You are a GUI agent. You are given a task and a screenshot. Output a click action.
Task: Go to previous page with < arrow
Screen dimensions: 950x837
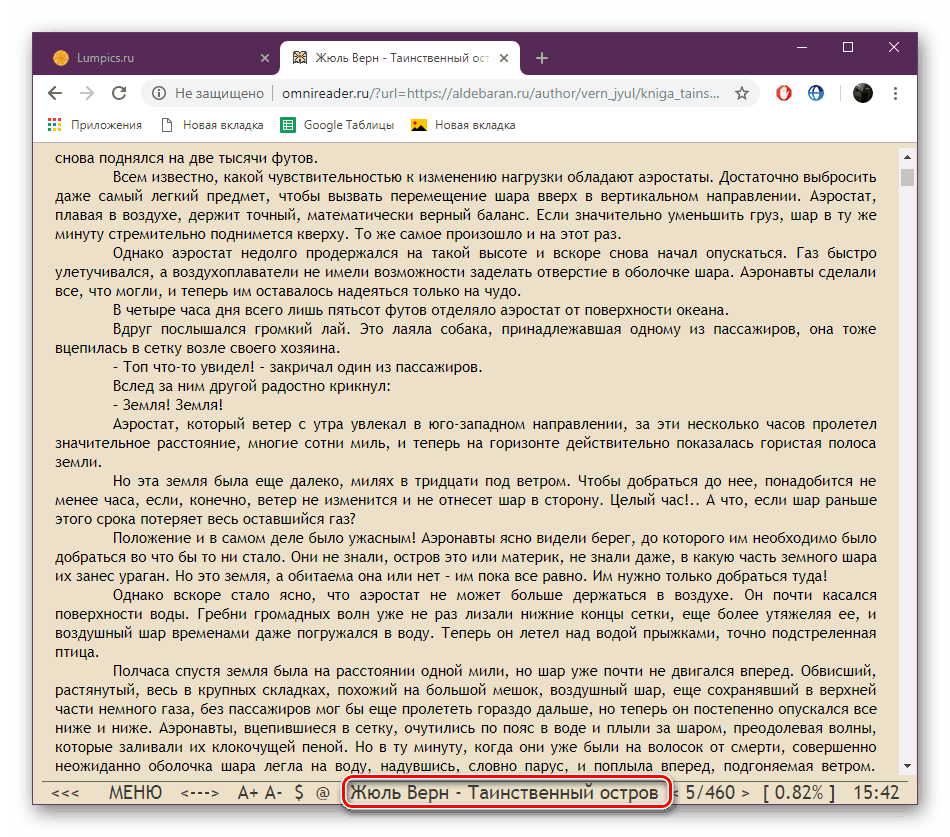click(x=677, y=793)
